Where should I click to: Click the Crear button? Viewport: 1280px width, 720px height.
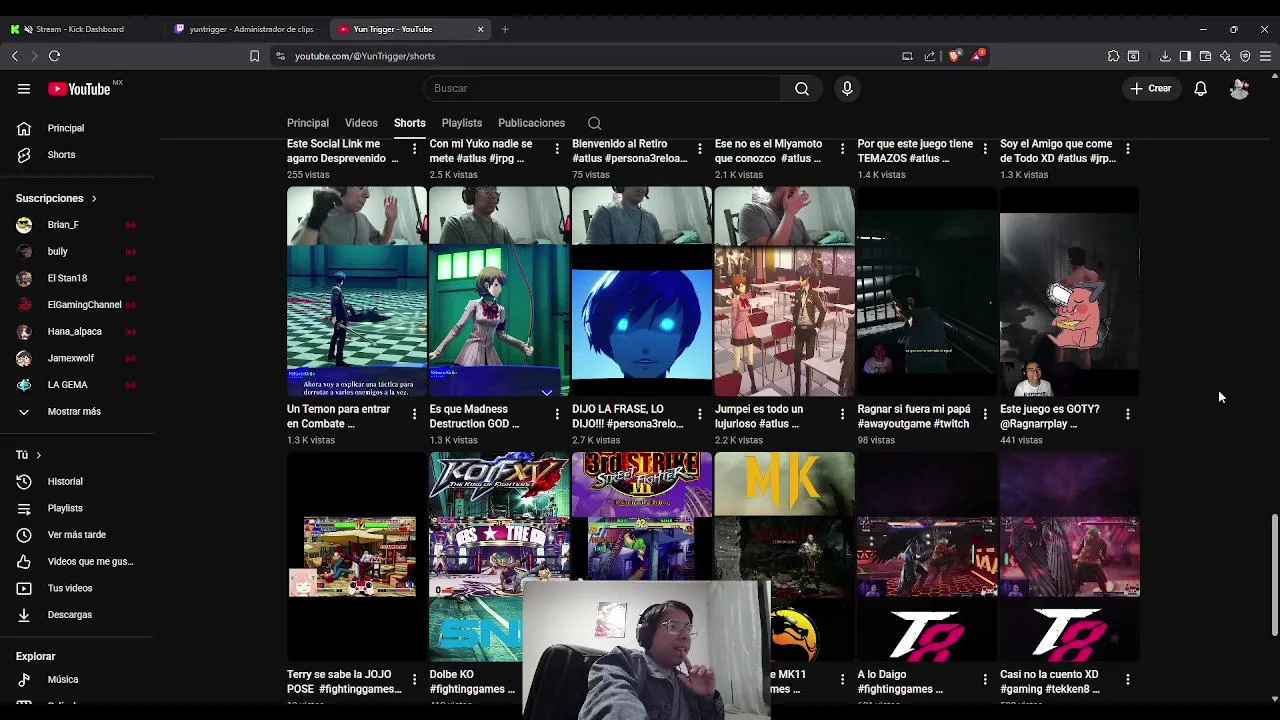1151,89
